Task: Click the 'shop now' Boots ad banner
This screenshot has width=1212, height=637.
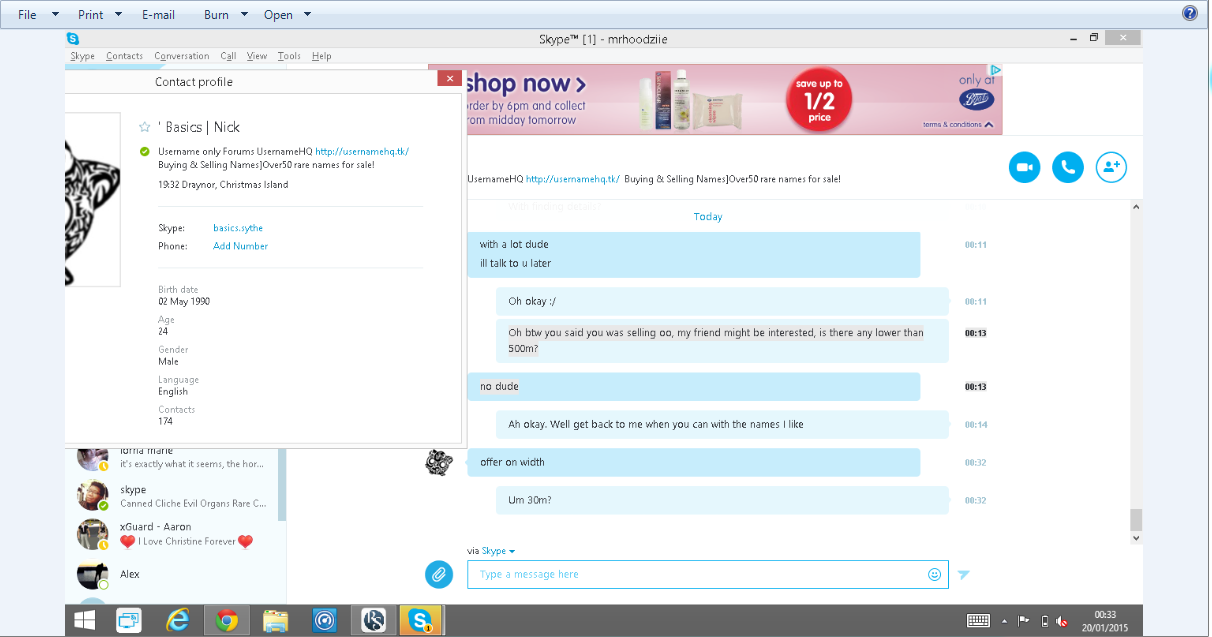Action: point(715,99)
